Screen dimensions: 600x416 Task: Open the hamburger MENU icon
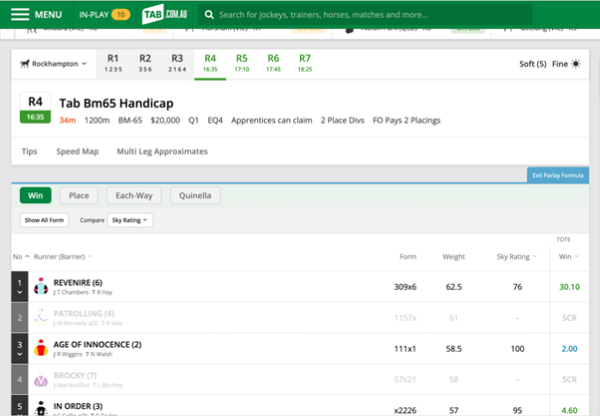pyautogui.click(x=20, y=15)
